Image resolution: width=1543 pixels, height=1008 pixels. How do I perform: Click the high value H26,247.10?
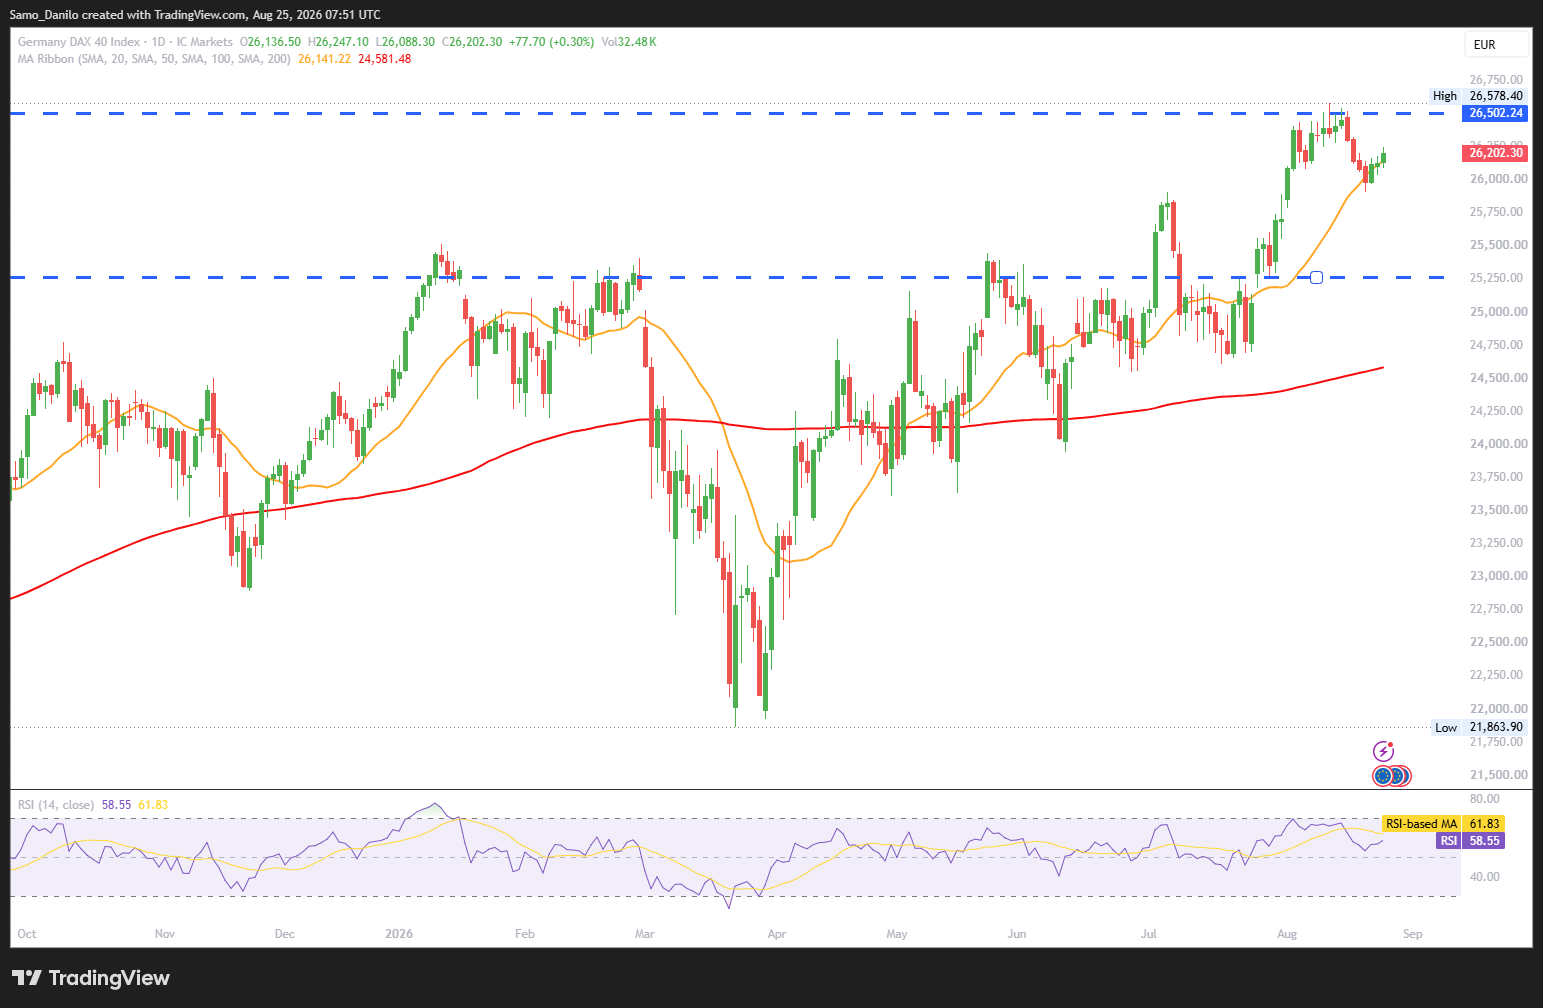pos(338,42)
